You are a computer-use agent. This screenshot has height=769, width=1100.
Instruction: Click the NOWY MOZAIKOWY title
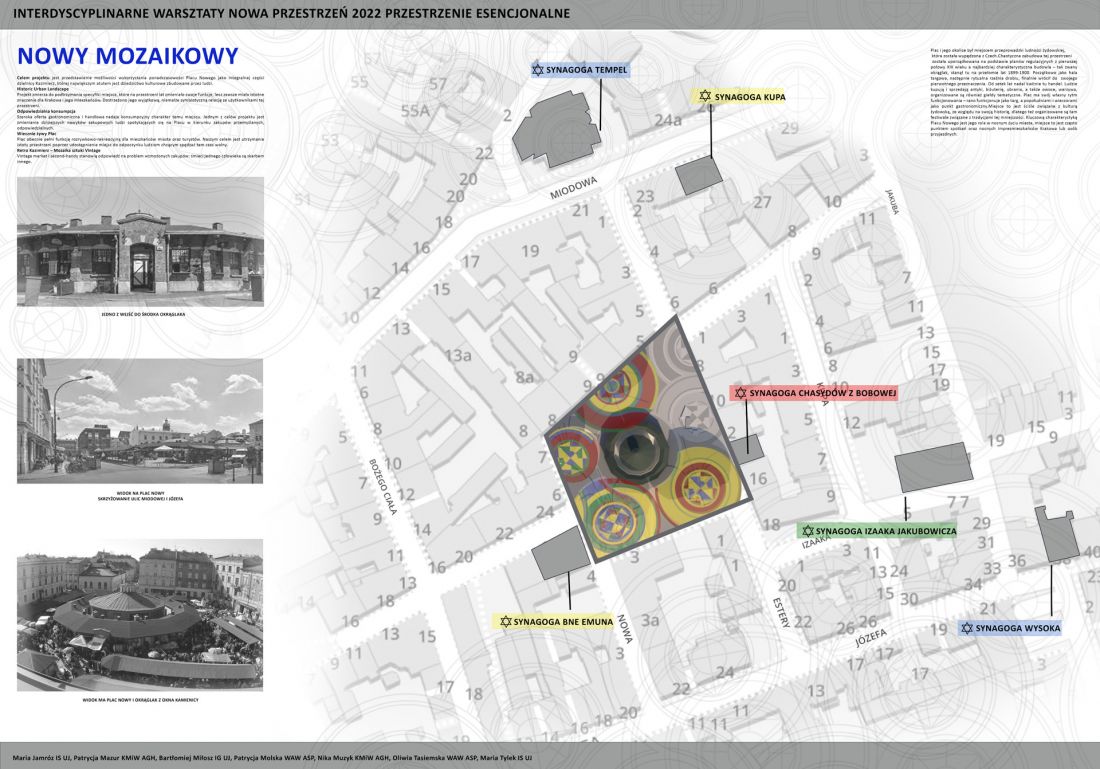click(128, 55)
